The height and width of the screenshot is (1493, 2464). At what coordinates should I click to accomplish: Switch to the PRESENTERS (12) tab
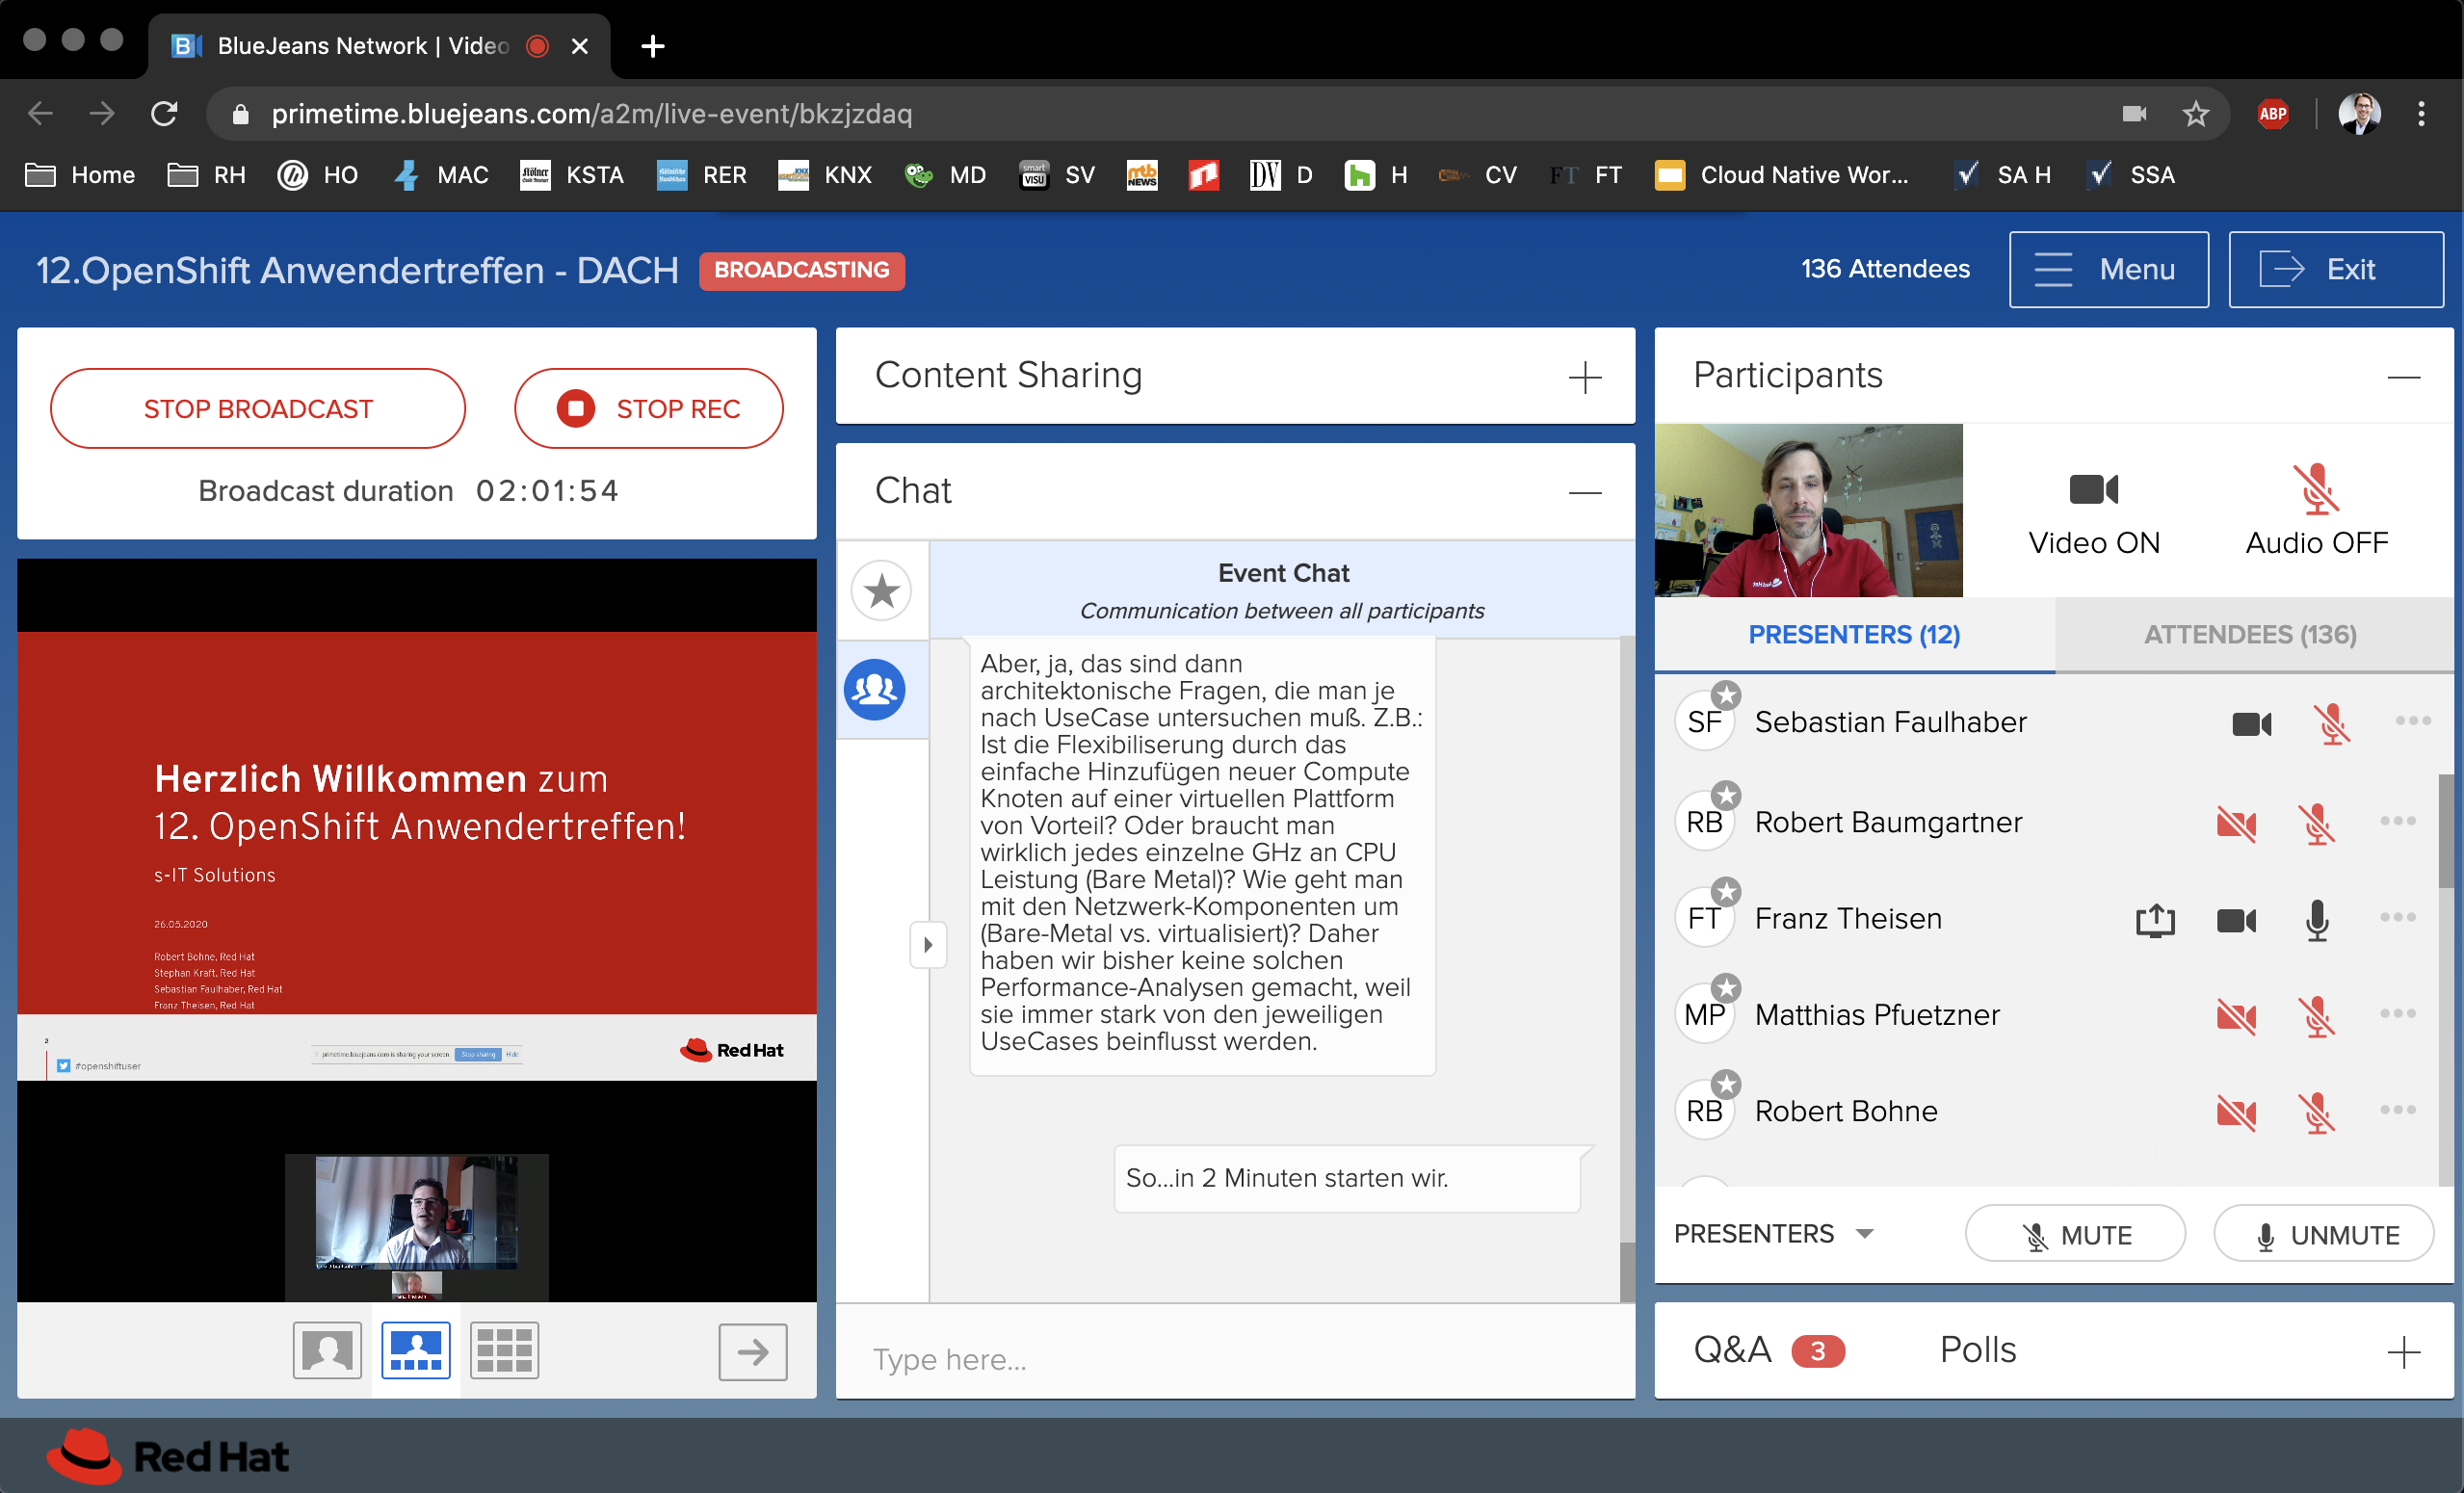(x=1854, y=634)
